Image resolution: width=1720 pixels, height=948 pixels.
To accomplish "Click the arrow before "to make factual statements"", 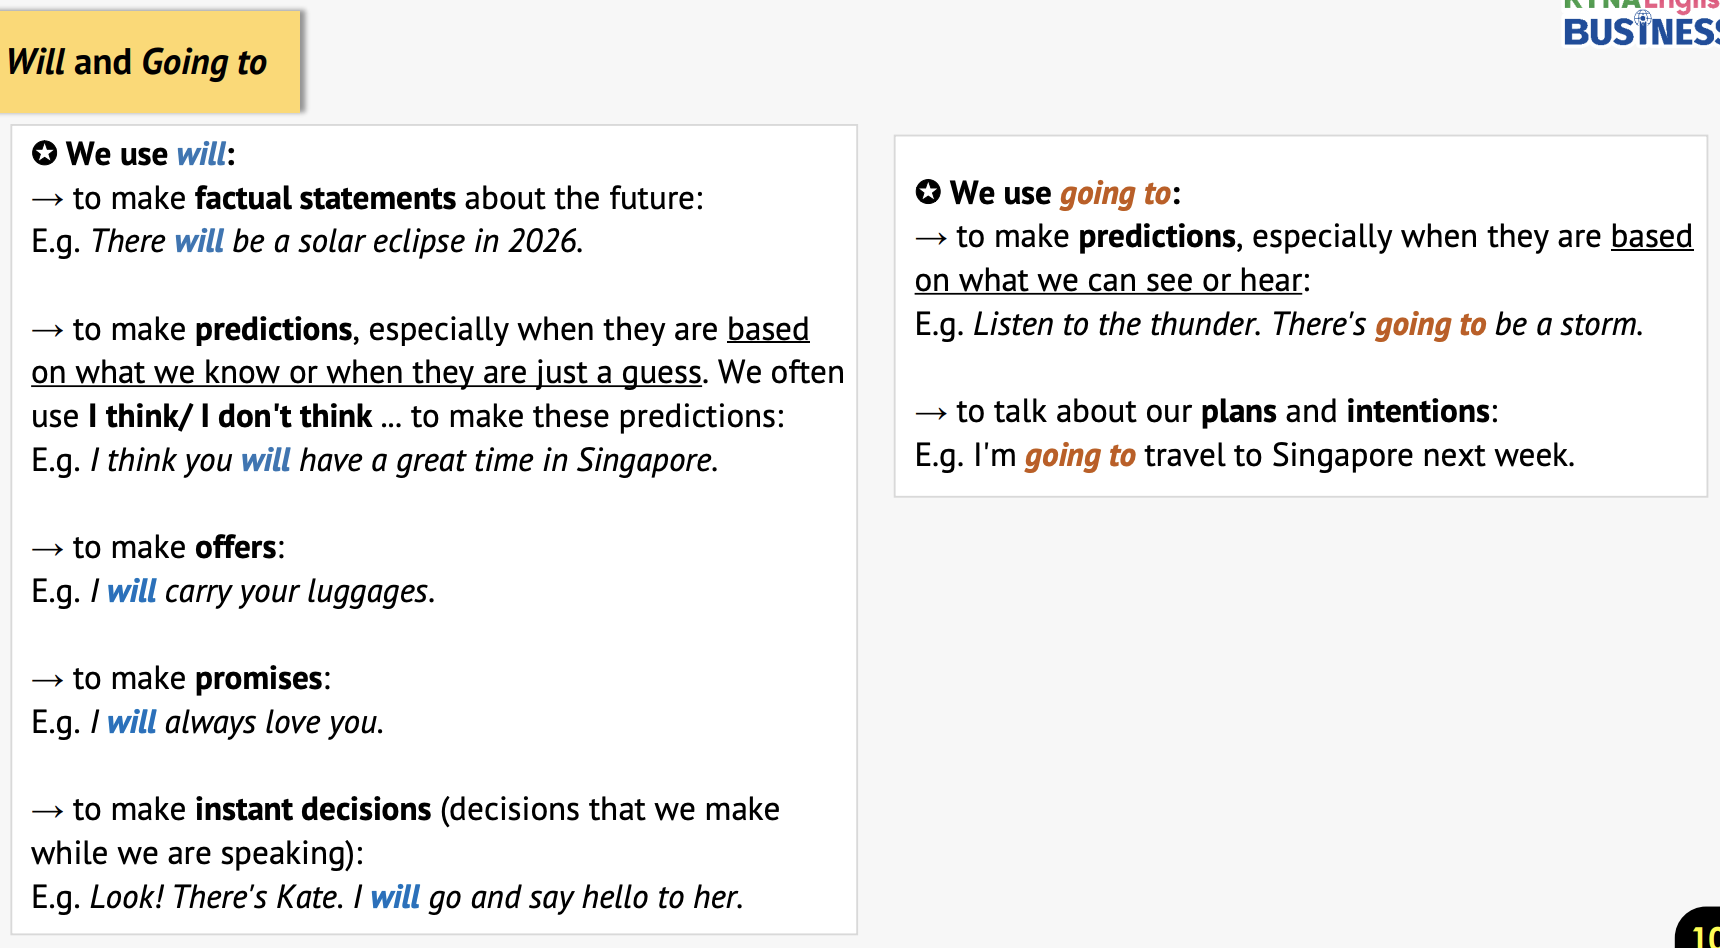I will [47, 199].
